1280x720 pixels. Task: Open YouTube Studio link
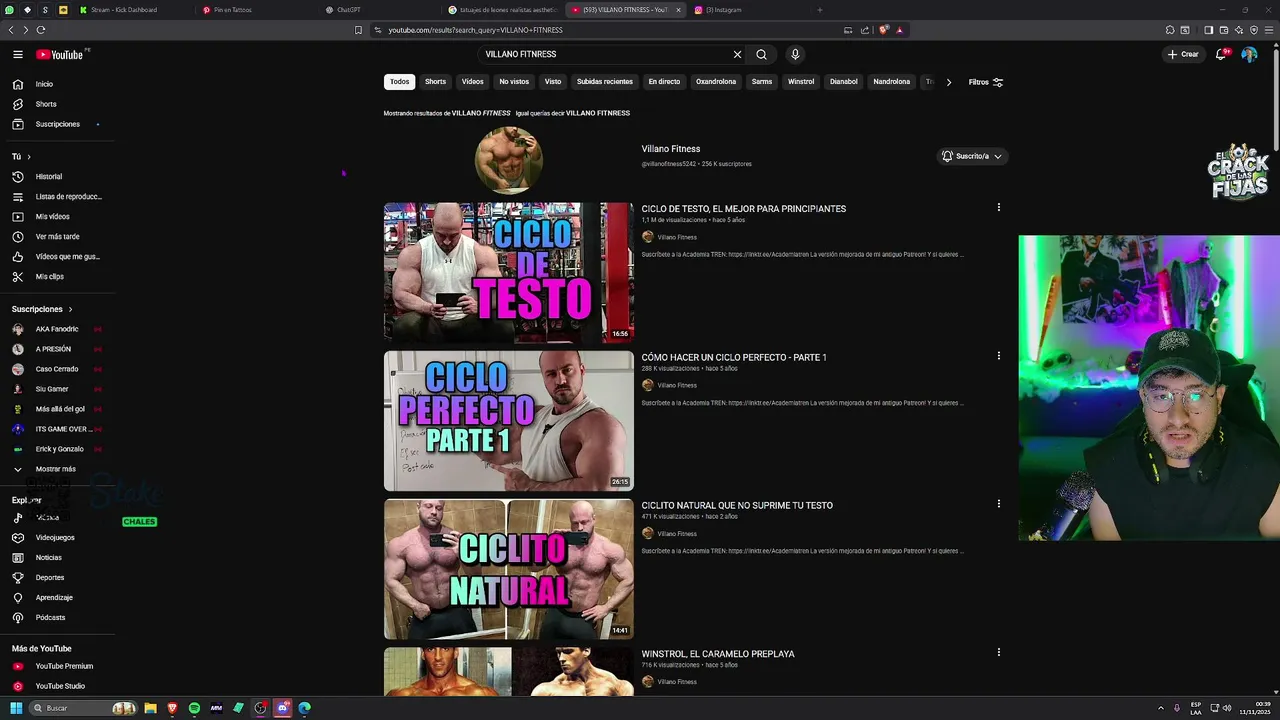click(x=58, y=686)
